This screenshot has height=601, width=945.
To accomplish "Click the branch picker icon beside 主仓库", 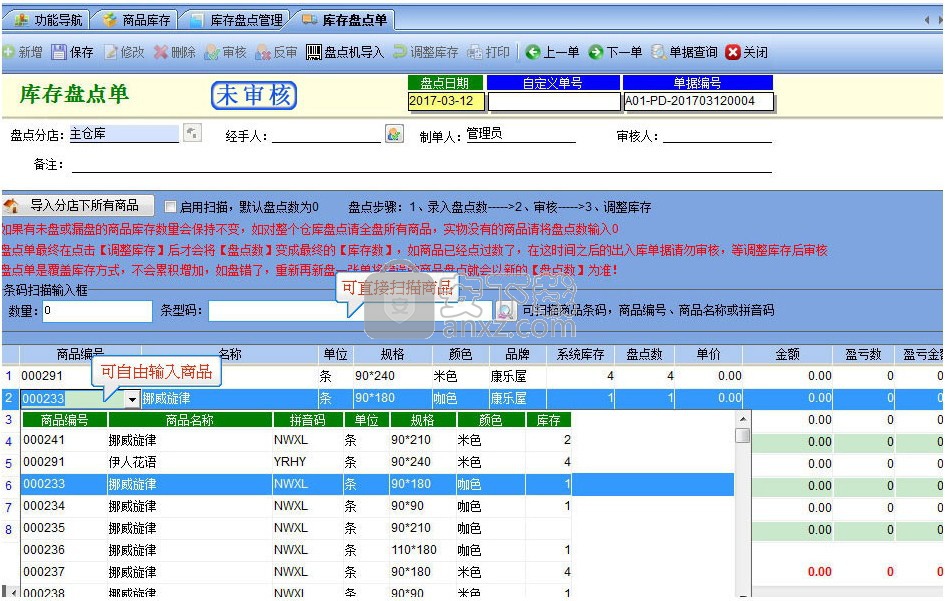I will tap(192, 133).
